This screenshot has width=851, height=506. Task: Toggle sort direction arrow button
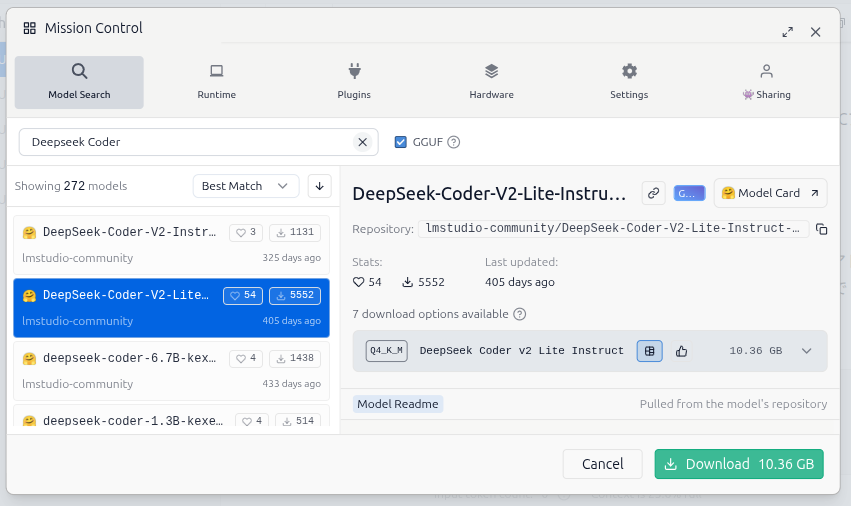[319, 186]
